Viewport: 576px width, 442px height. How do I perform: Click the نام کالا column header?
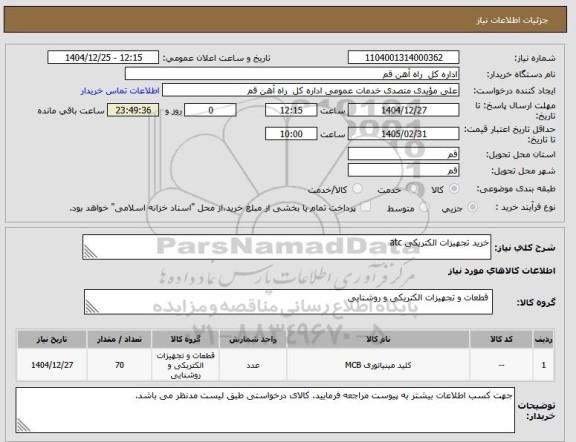tap(378, 339)
